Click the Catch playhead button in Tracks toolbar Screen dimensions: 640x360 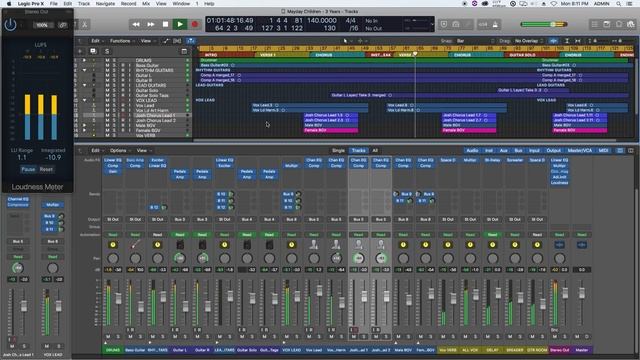[x=191, y=41]
